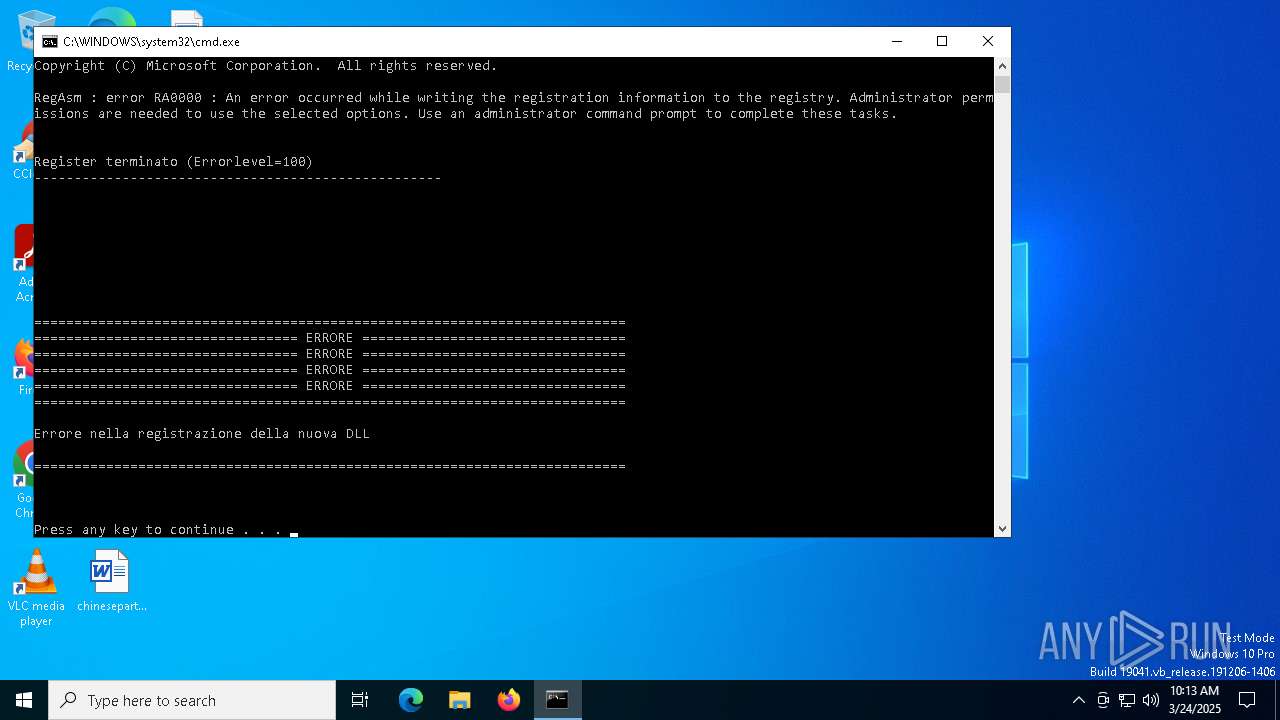Close the cmd.exe window
This screenshot has height=720, width=1280.
click(x=988, y=42)
